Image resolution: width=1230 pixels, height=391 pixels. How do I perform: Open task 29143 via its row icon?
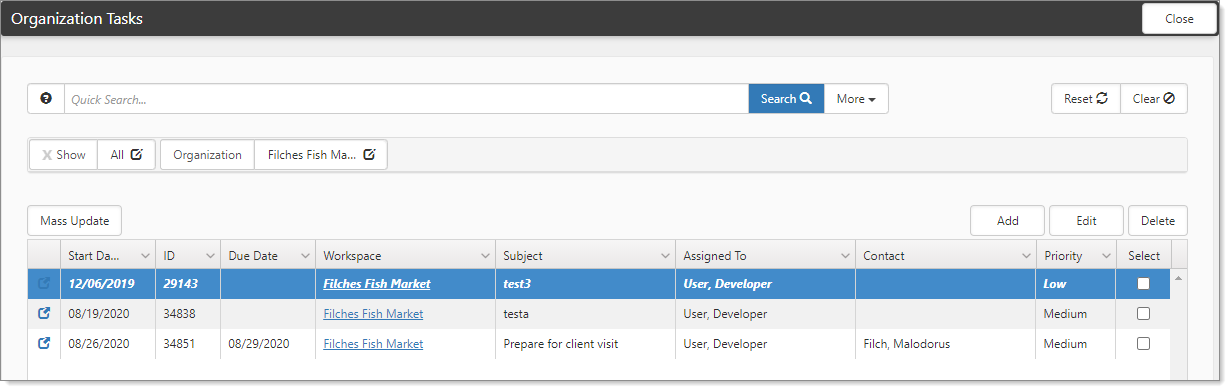point(44,284)
